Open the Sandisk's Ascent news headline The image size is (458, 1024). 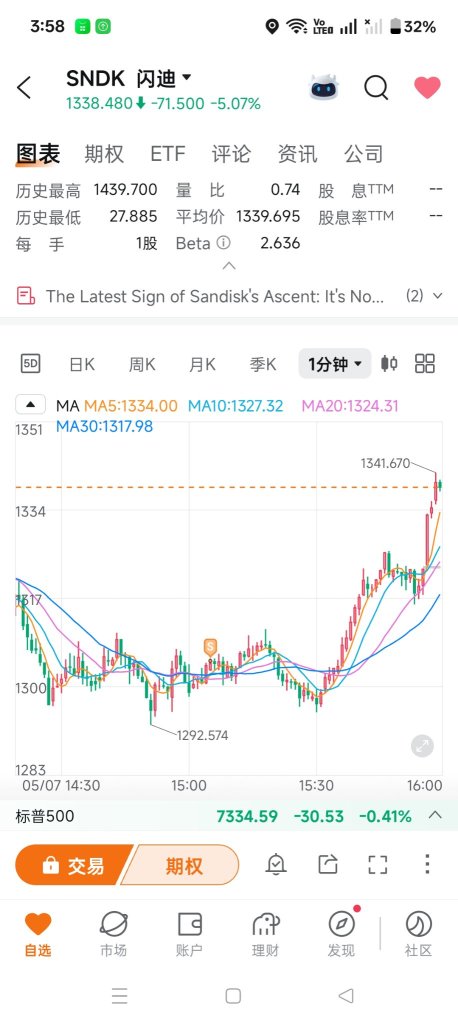pos(215,296)
